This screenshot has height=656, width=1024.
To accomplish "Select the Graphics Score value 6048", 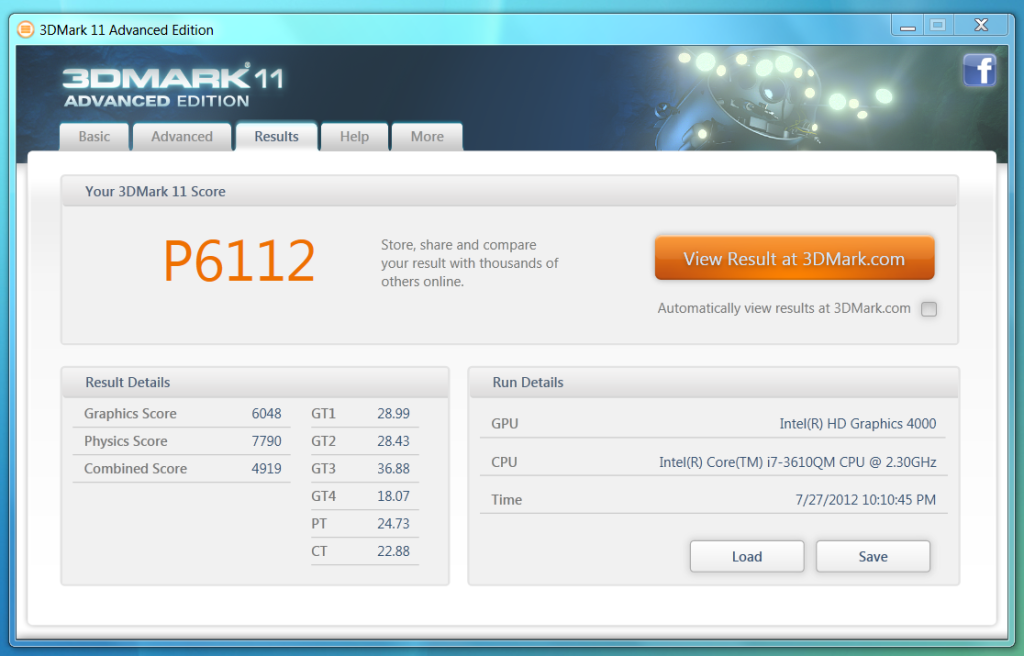I will (266, 414).
